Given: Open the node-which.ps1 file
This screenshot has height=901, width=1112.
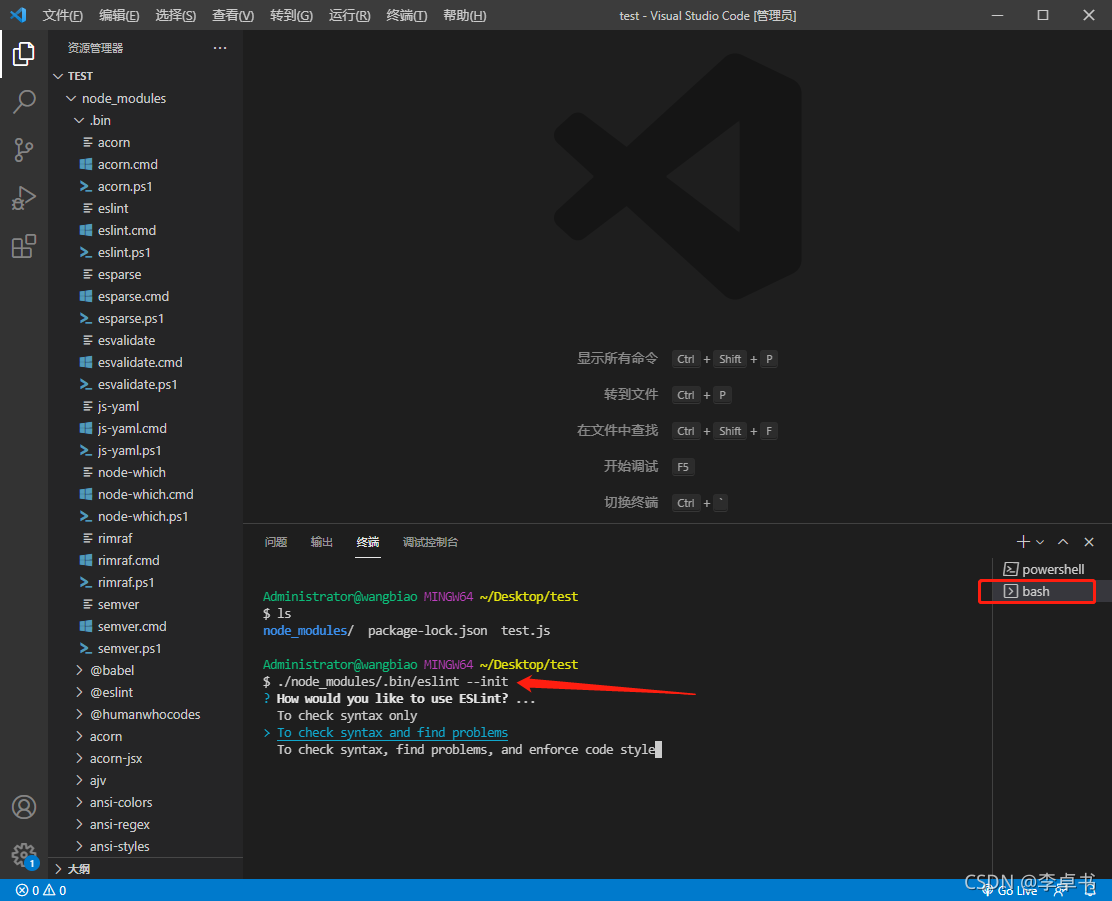Looking at the screenshot, I should 143,516.
